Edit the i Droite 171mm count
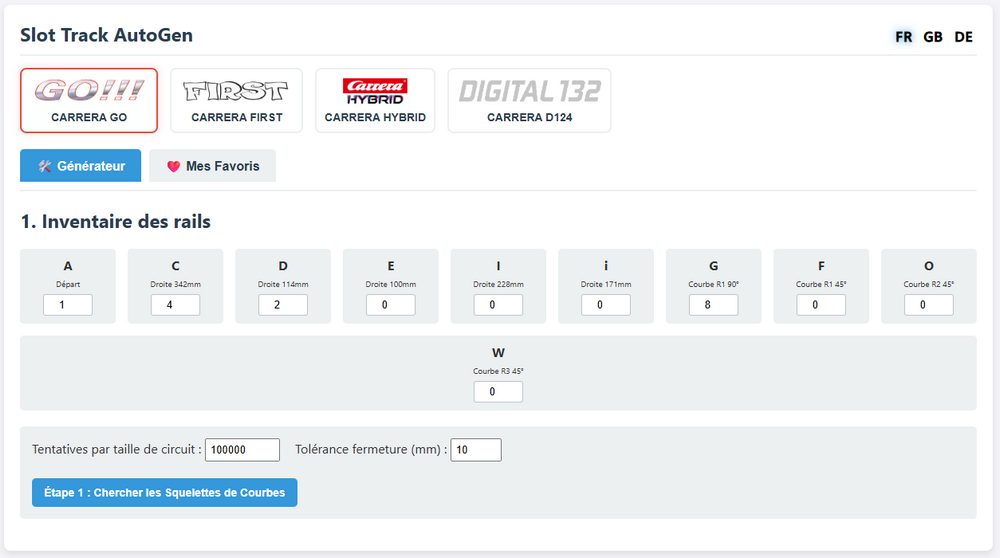Viewport: 1000px width, 558px height. coord(606,305)
